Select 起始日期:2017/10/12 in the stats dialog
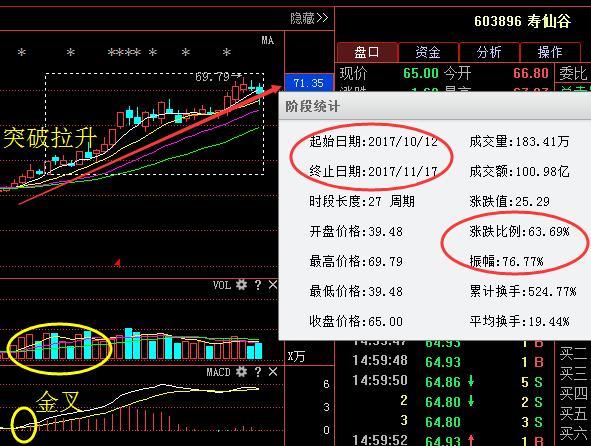The width and height of the screenshot is (591, 446). [374, 142]
